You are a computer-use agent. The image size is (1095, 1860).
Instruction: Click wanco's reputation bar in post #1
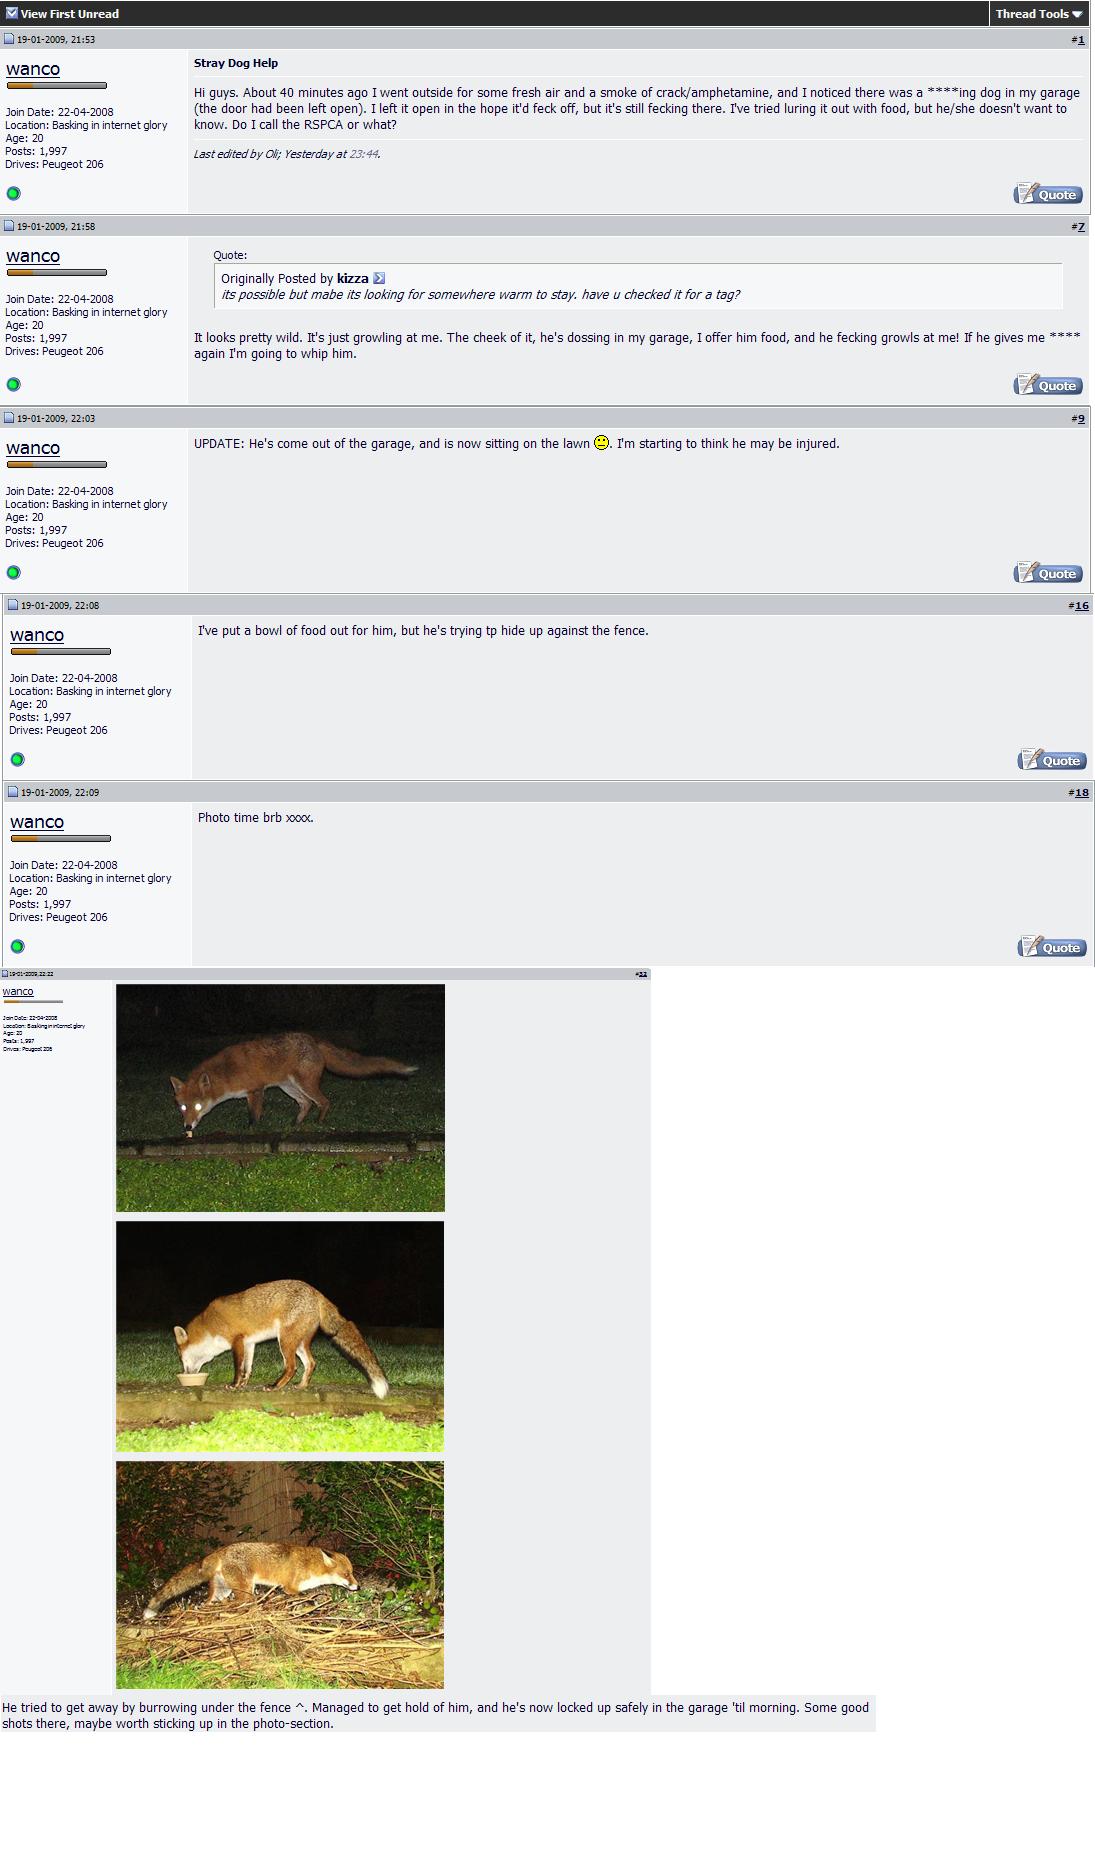[x=56, y=86]
